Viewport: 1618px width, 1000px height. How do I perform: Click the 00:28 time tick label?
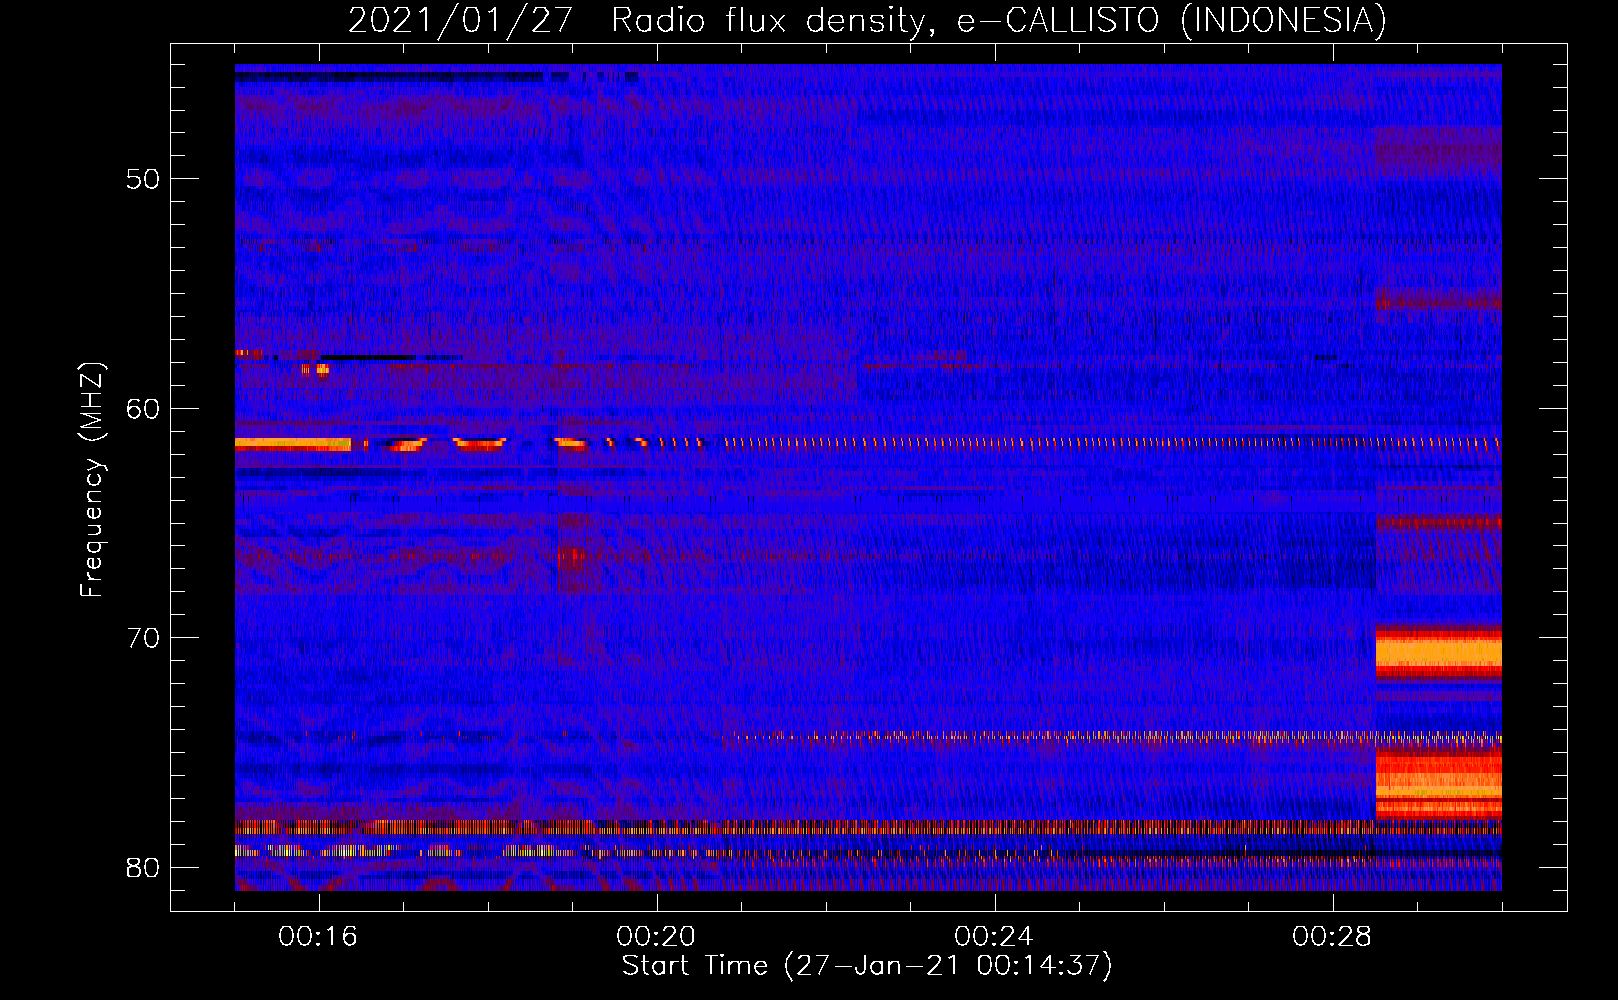1332,936
